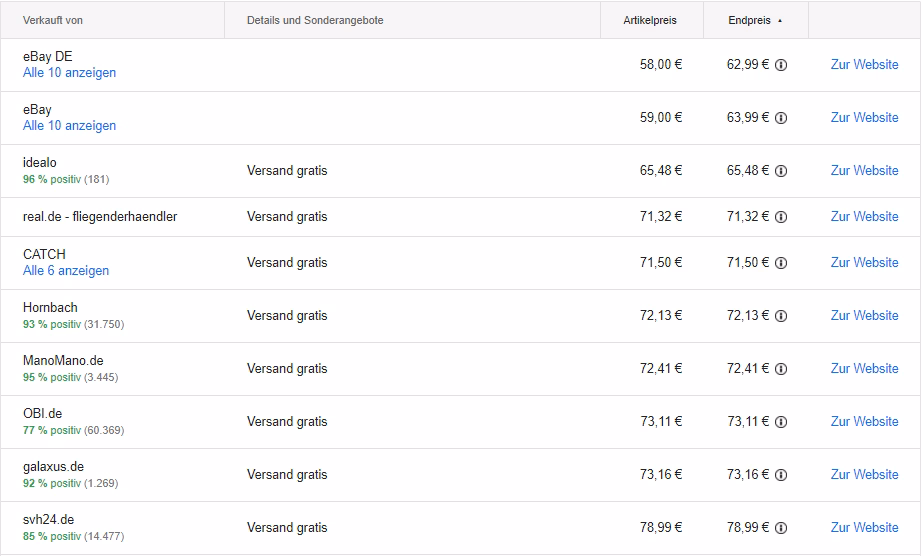Open info icon for ManoMano.de end price

[781, 369]
